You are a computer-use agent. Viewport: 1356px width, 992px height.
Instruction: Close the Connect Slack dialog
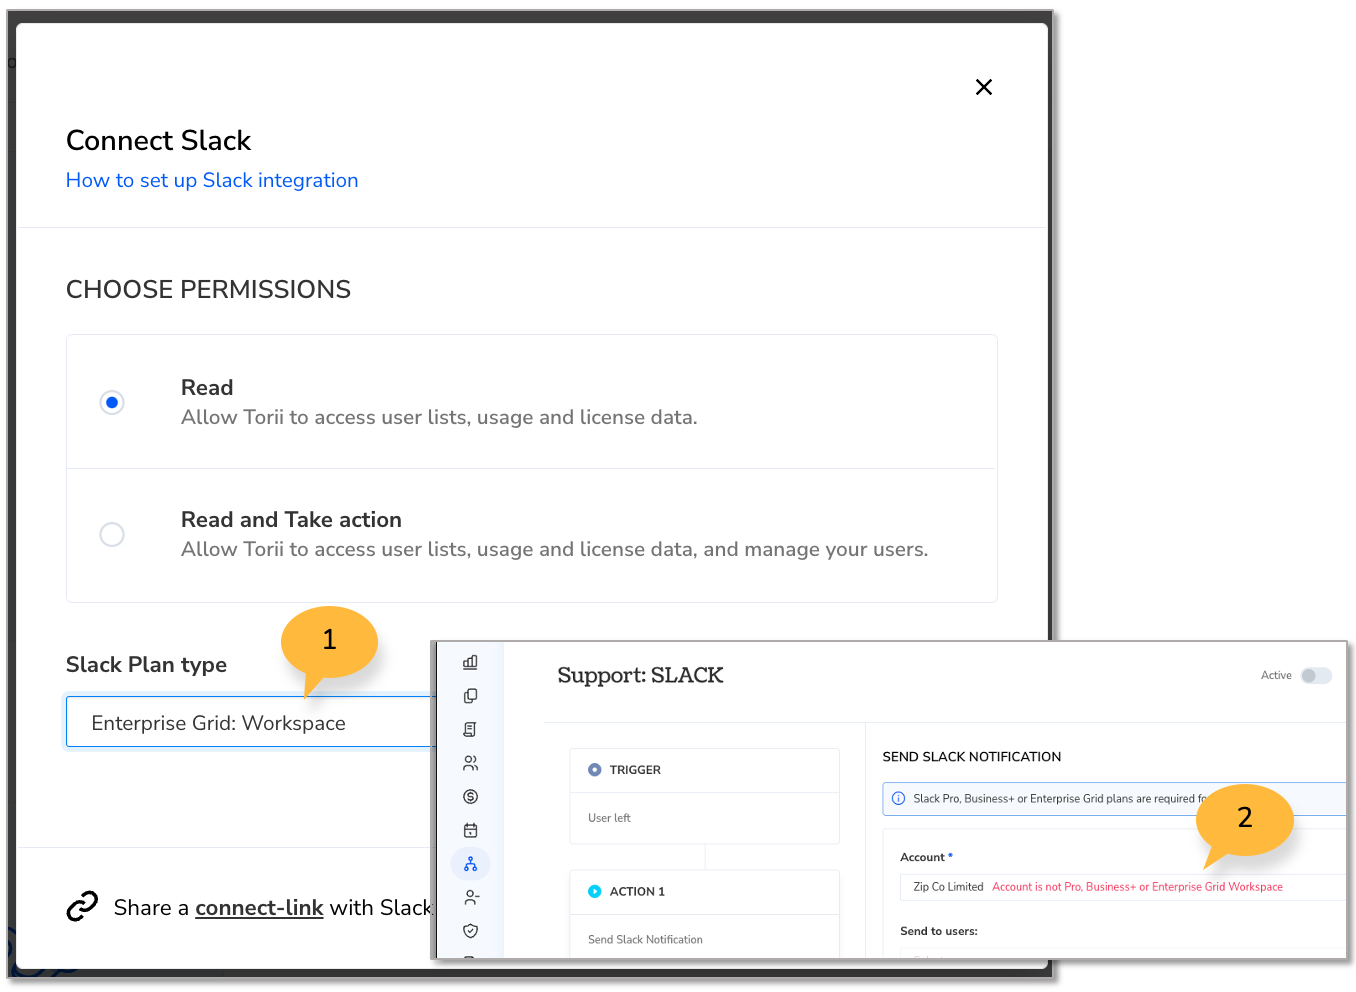(x=984, y=87)
